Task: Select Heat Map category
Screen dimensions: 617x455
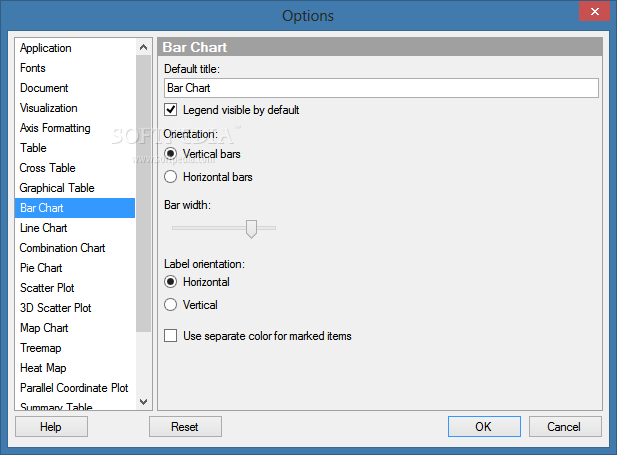Action: coord(75,368)
